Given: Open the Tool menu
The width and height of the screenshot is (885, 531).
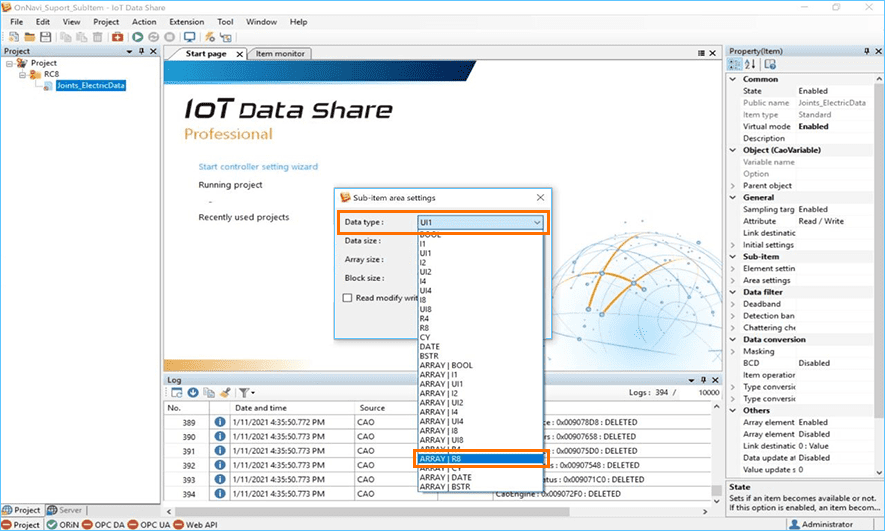Looking at the screenshot, I should [225, 22].
